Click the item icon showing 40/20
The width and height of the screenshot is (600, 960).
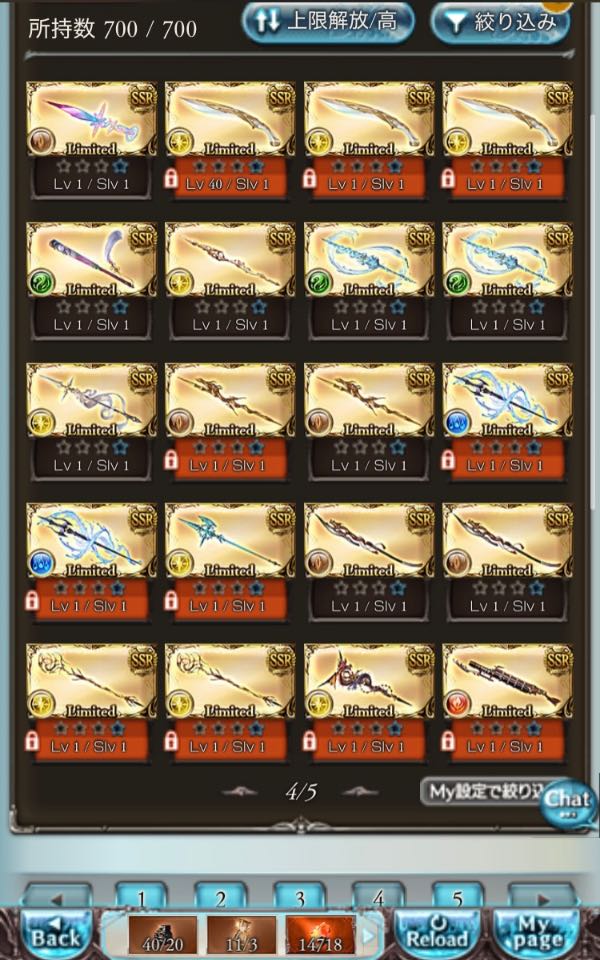(163, 935)
